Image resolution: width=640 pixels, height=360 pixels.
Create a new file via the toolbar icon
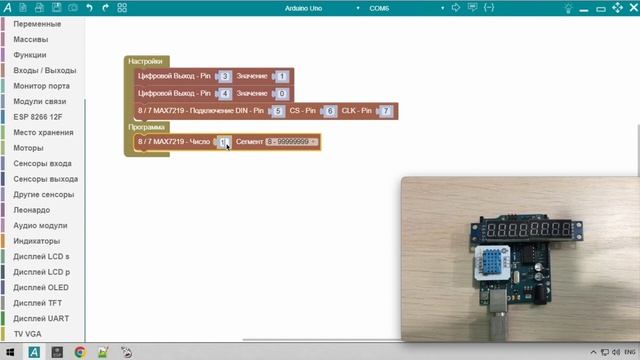pyautogui.click(x=23, y=8)
